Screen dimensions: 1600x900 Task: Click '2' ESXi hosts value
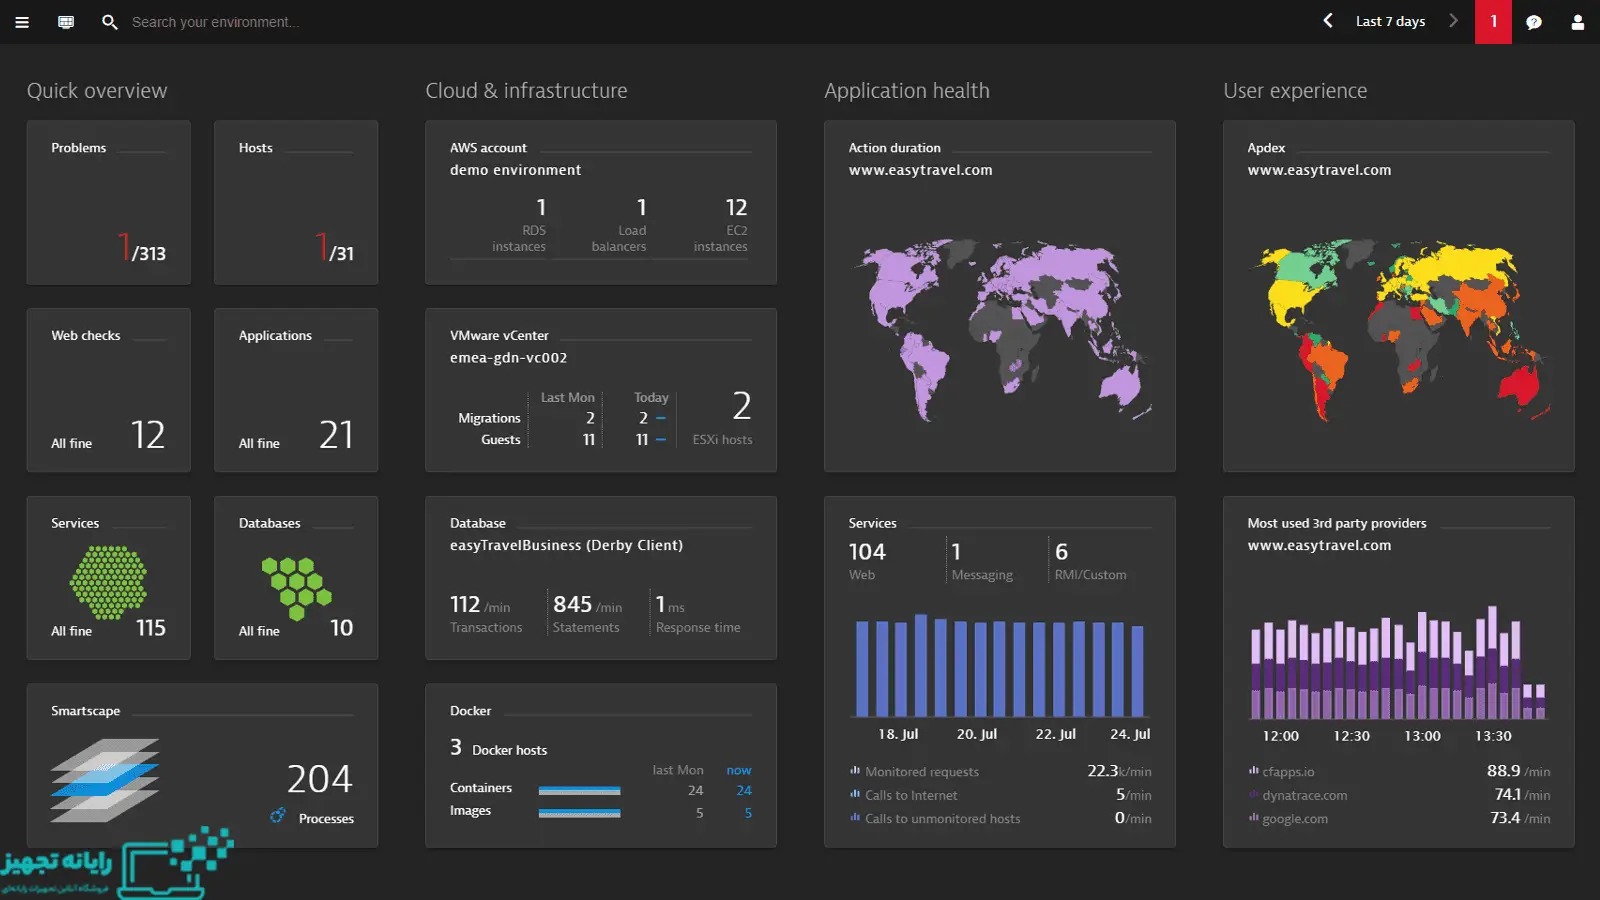(741, 406)
